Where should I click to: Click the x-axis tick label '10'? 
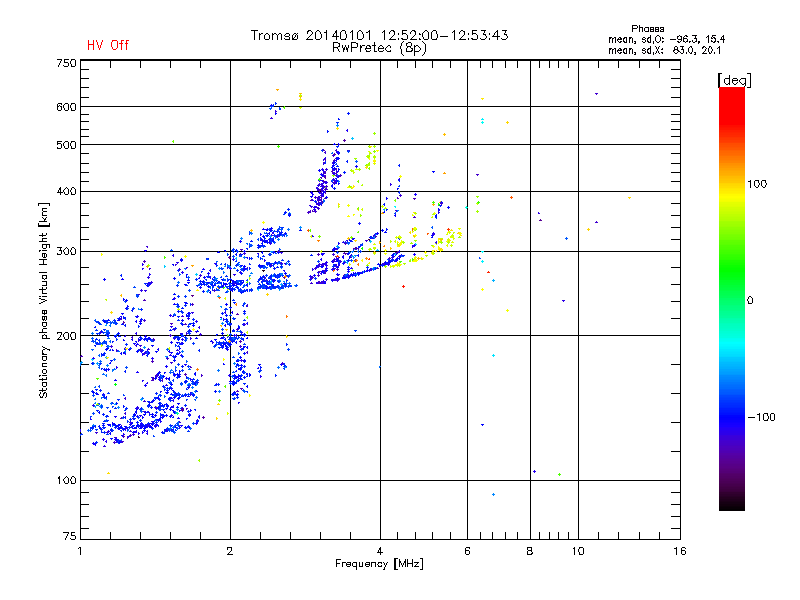[x=578, y=551]
